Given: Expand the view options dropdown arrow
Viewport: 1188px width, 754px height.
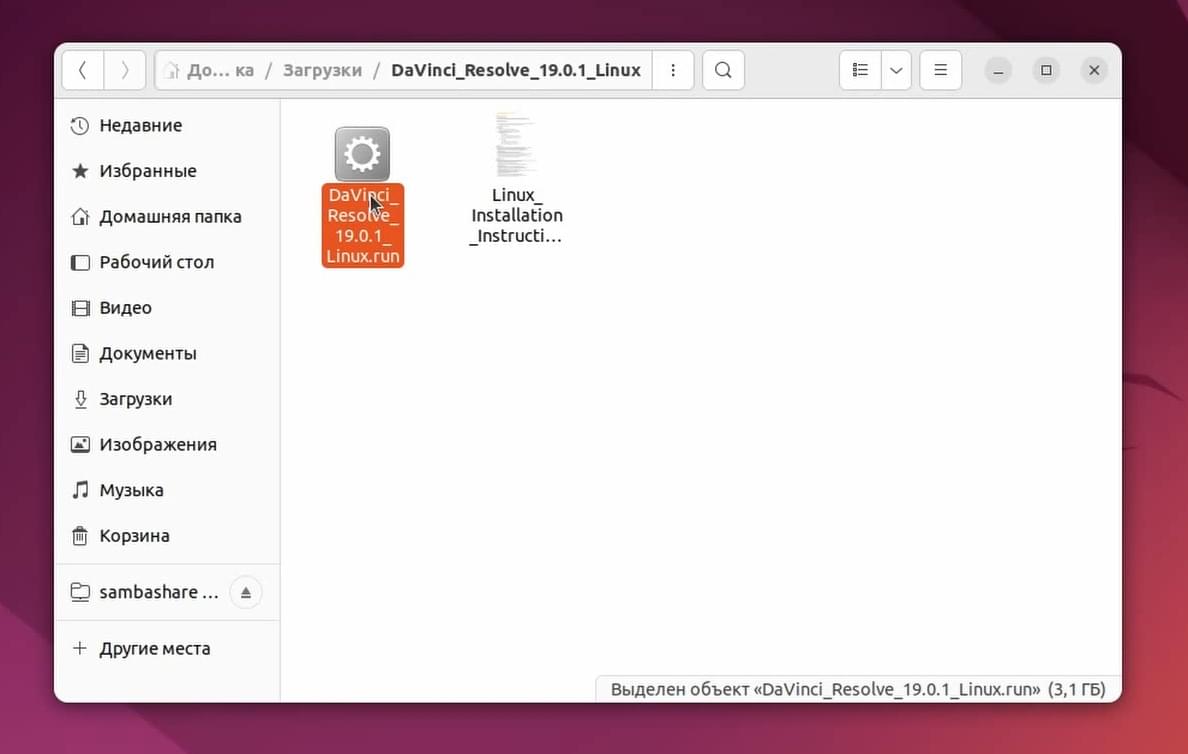Looking at the screenshot, I should [896, 70].
